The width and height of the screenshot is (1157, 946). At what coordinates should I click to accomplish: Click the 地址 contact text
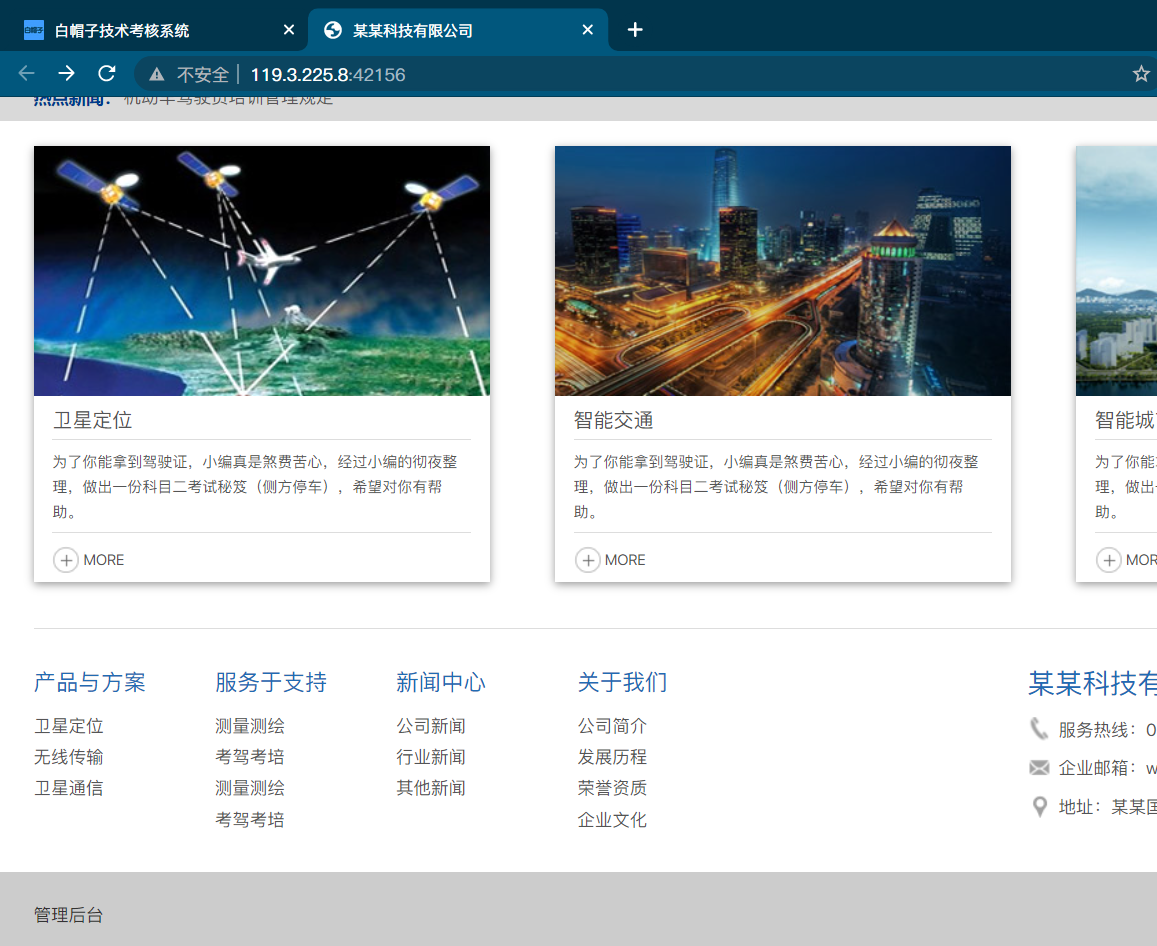tap(1108, 807)
